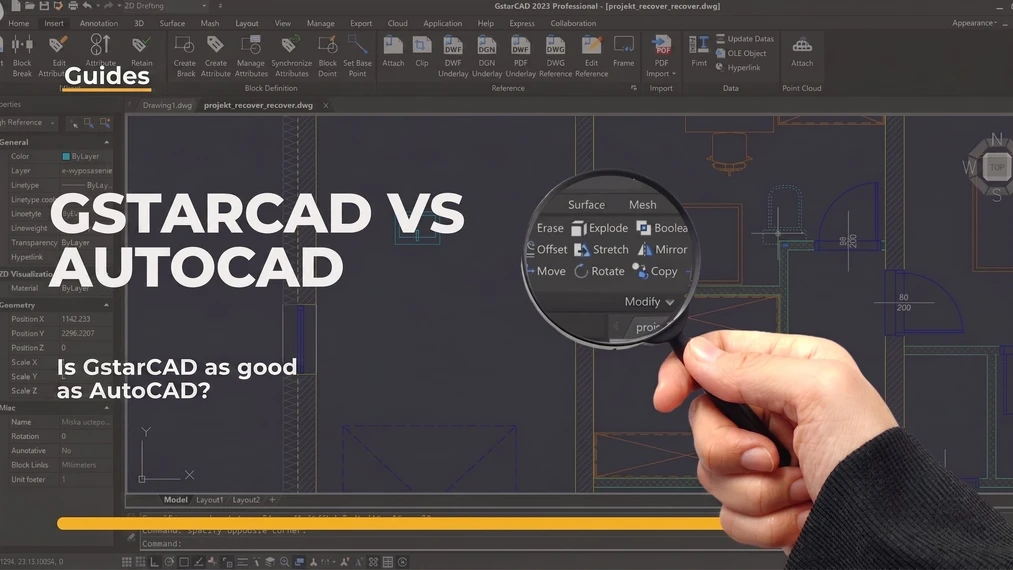Toggle polar tracking in status bar
This screenshot has height=570, width=1013.
tap(169, 562)
